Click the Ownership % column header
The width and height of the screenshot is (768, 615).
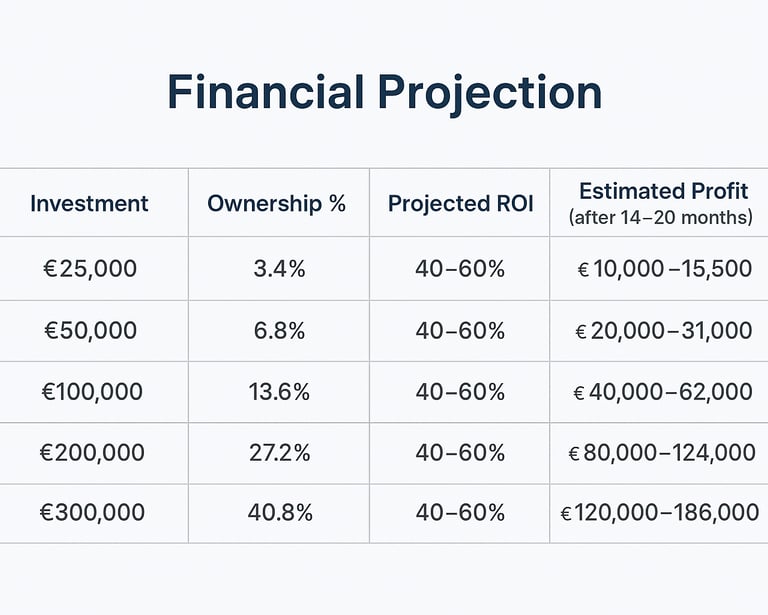tap(277, 204)
